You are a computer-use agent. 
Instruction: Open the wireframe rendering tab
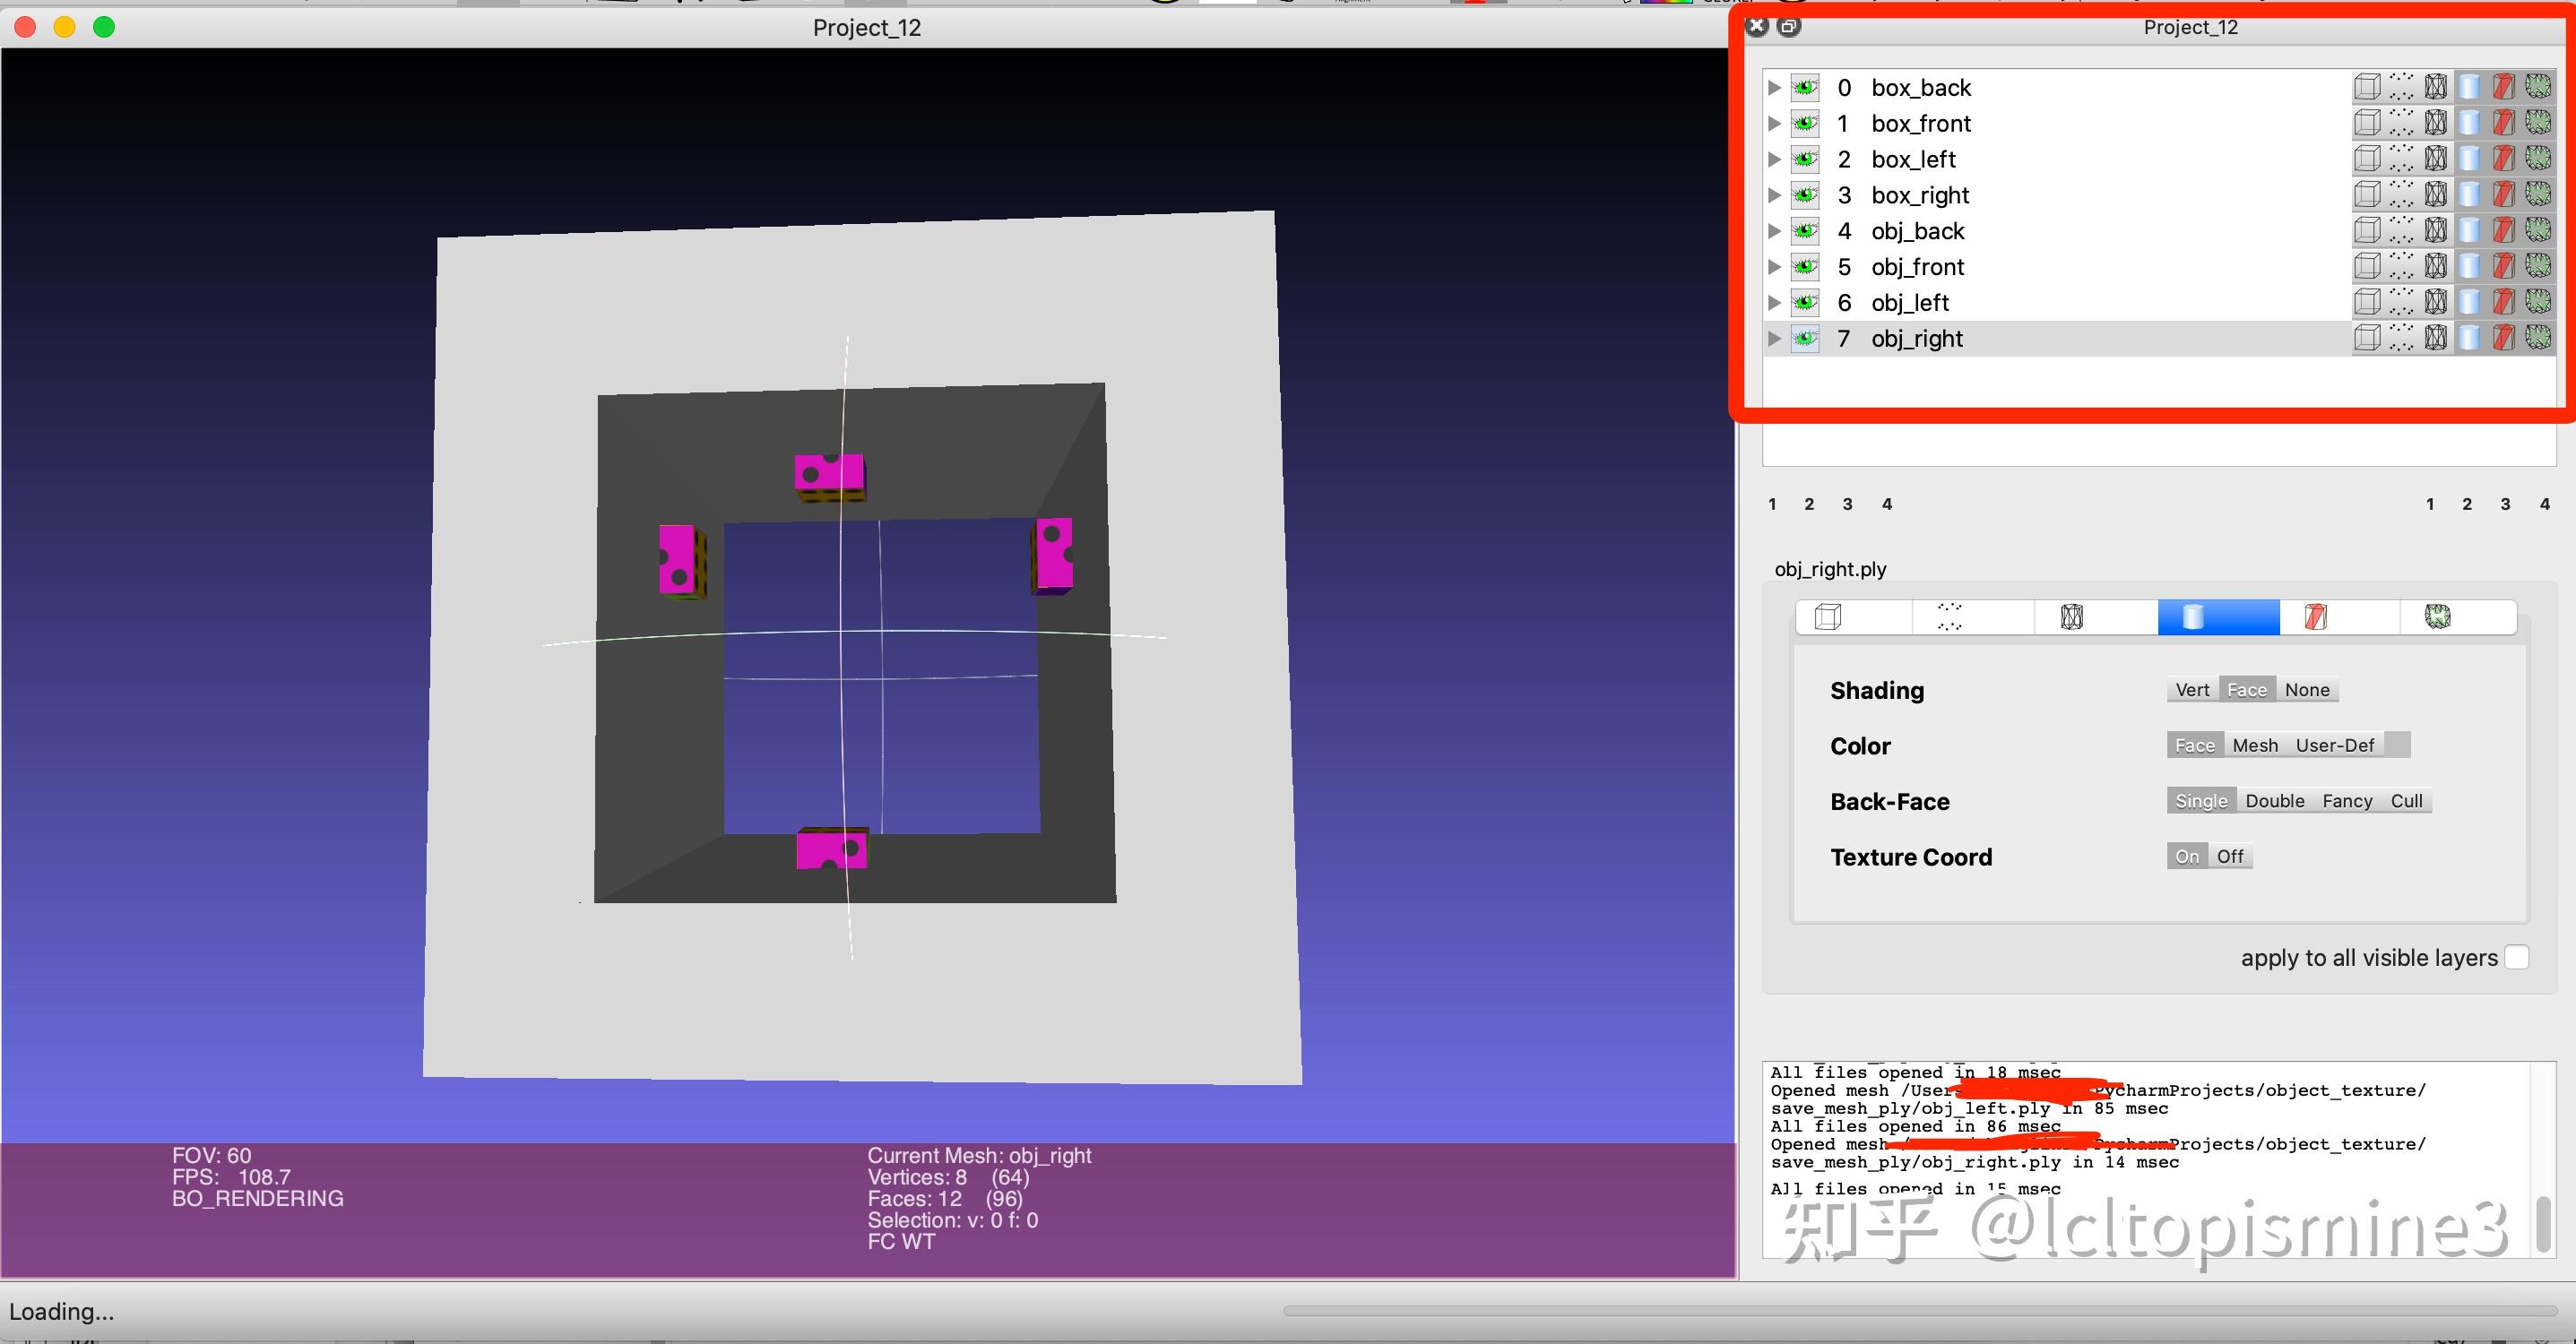coord(2072,618)
